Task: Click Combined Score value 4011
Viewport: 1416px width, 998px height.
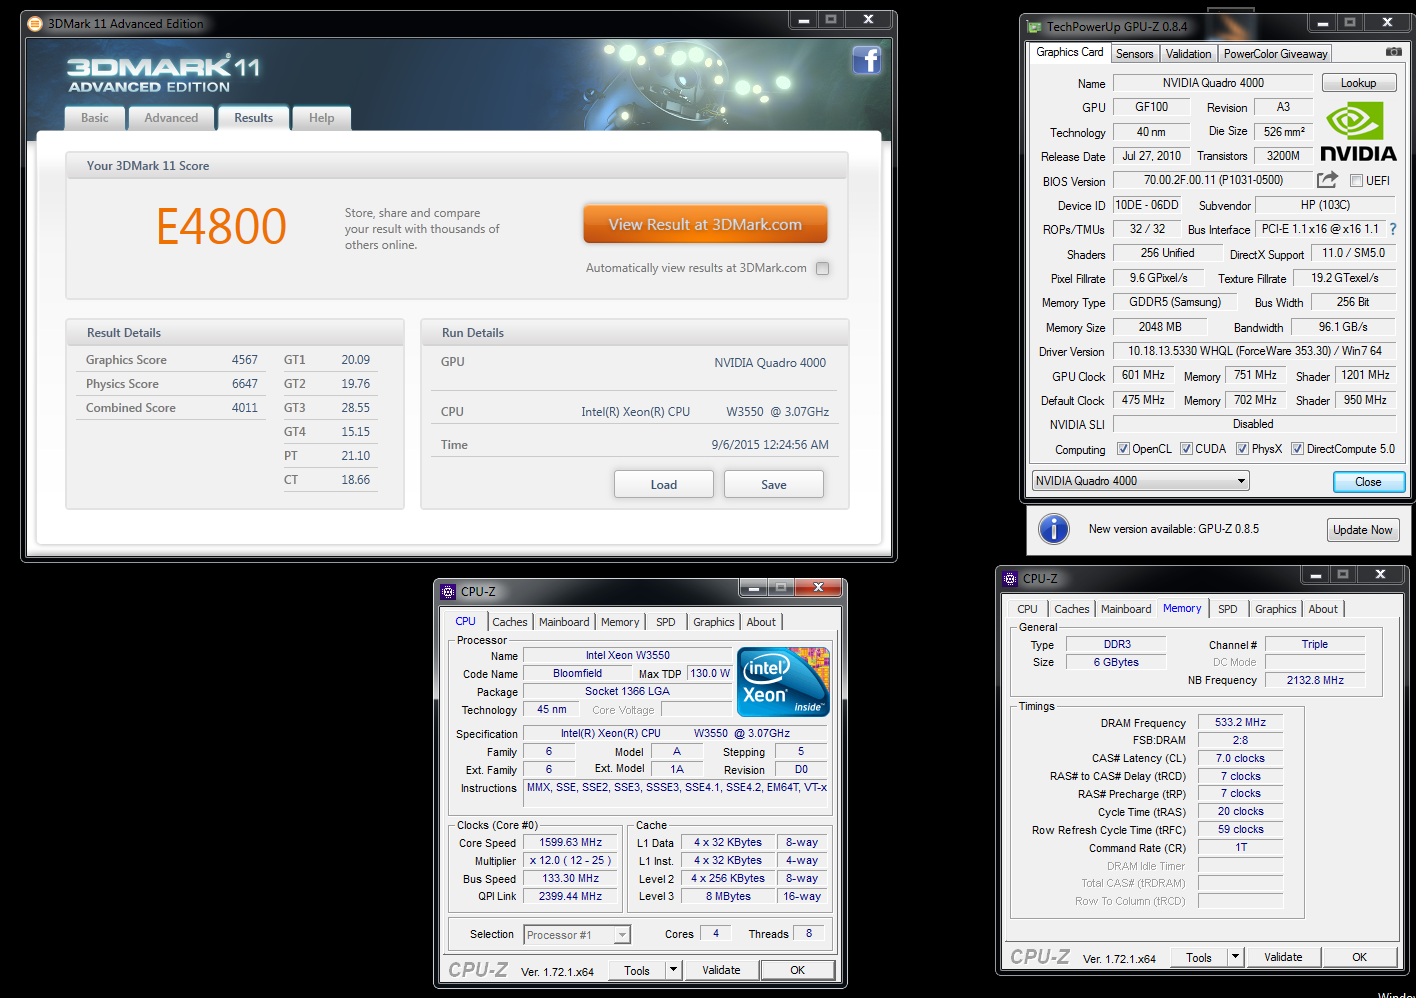Action: 245,408
